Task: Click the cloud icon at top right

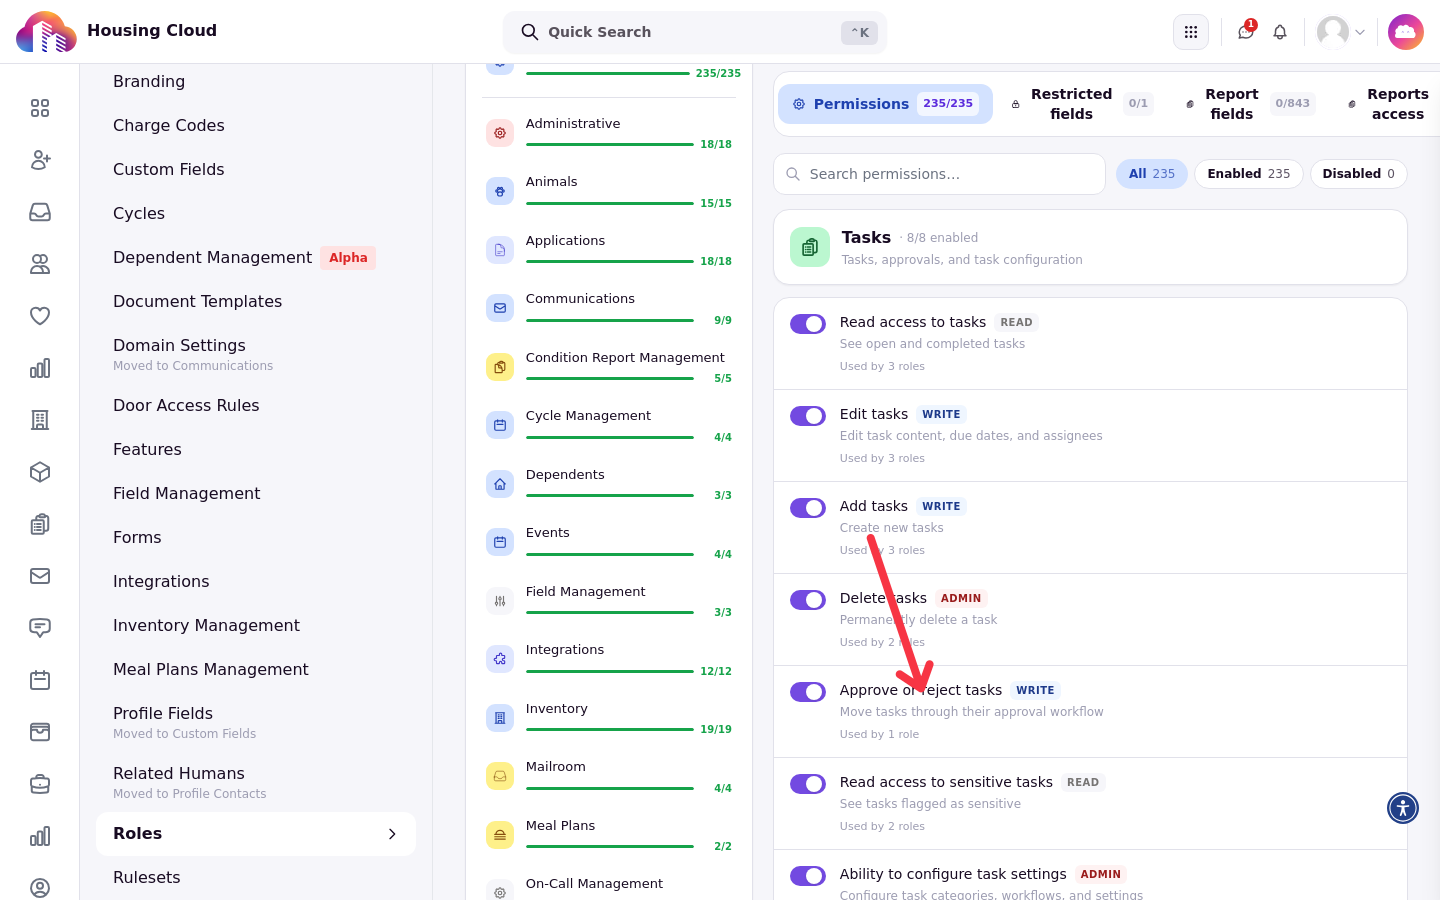Action: tap(1406, 32)
